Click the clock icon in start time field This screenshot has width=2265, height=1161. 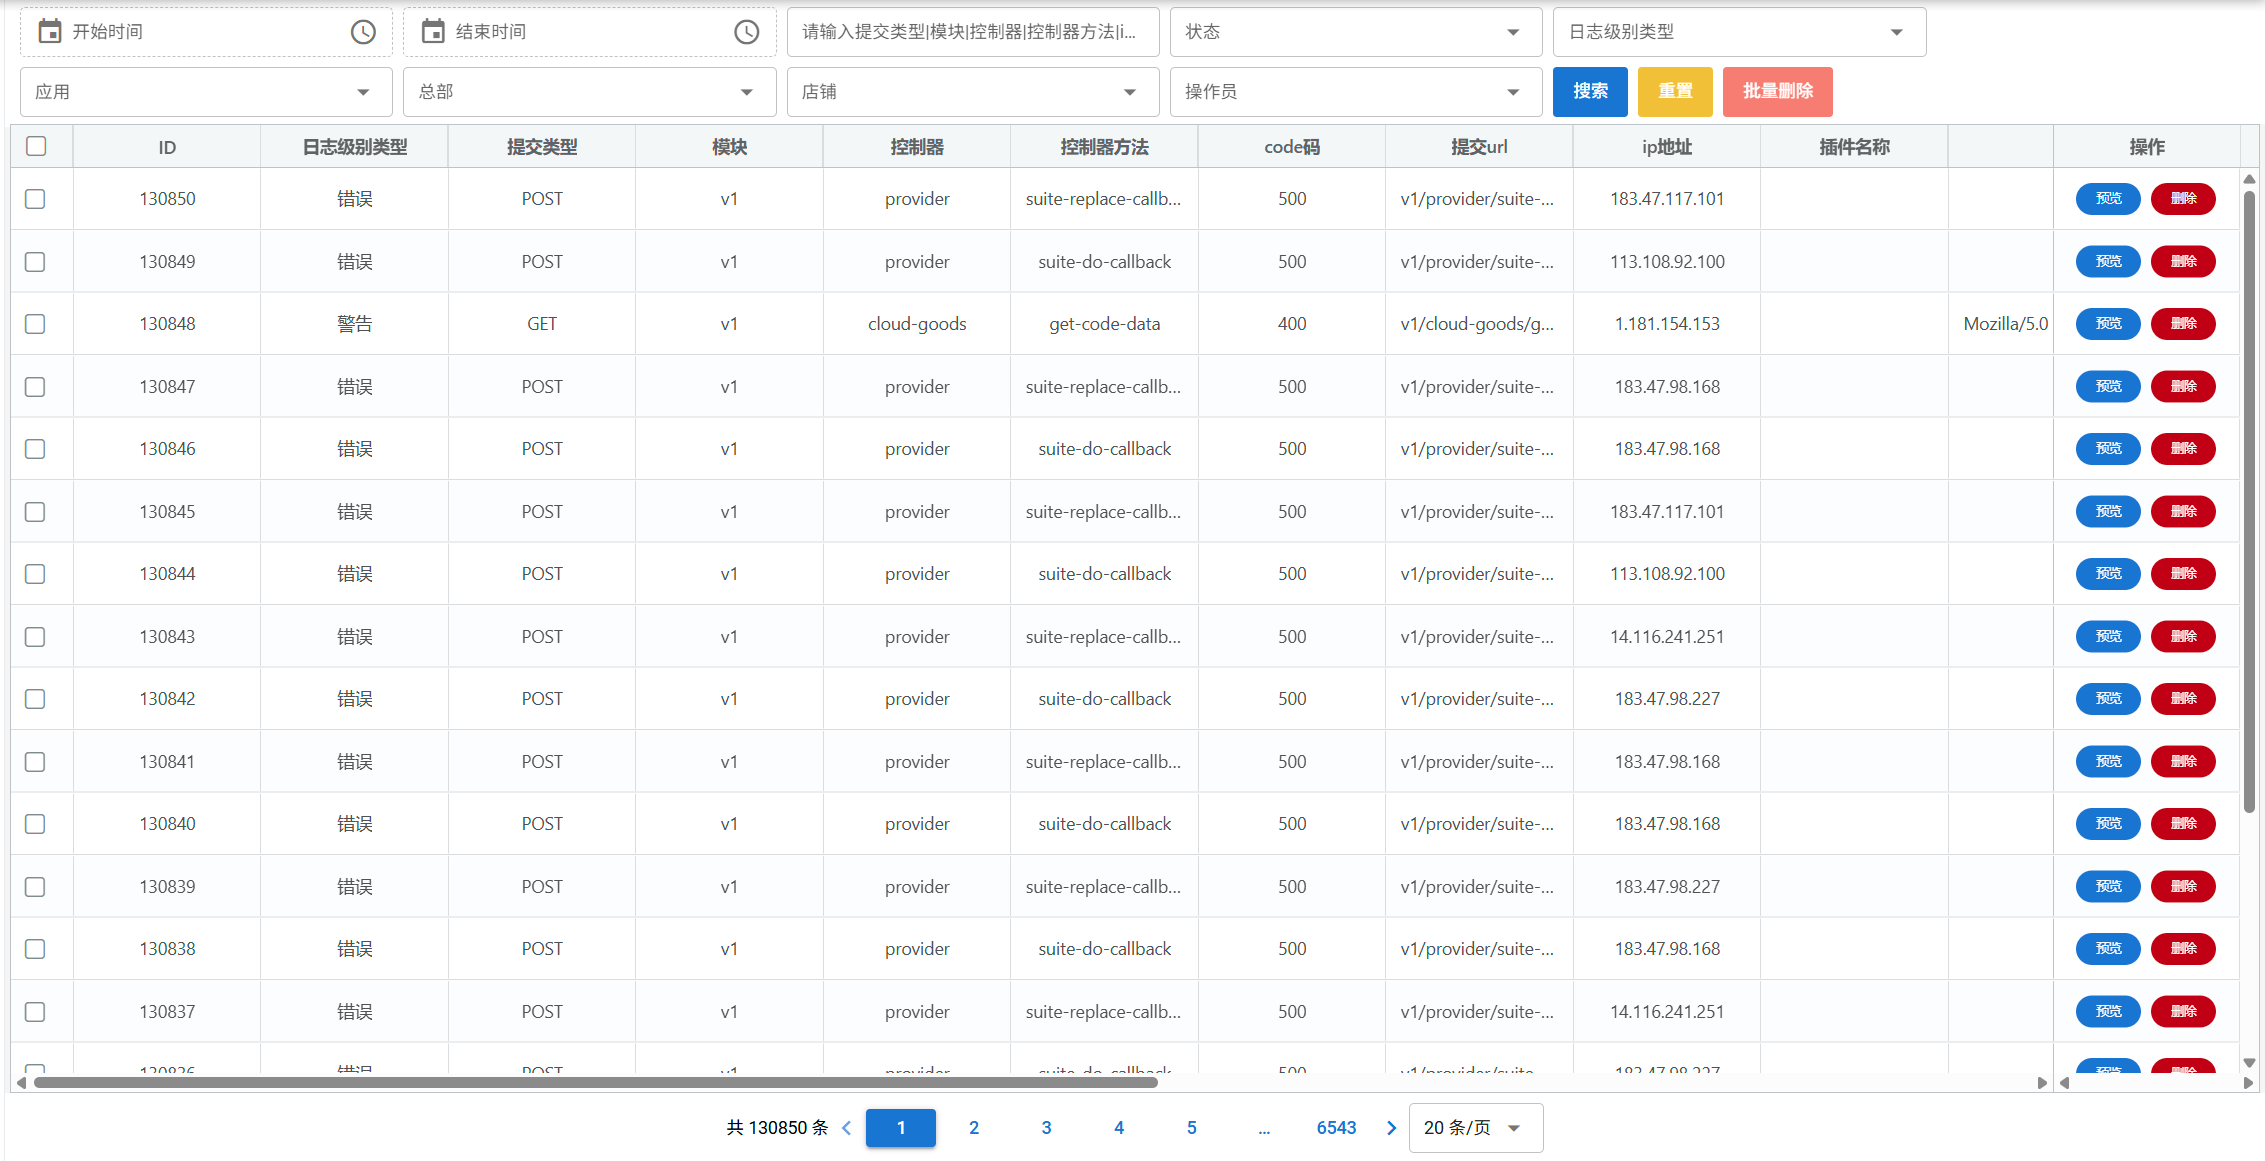click(x=363, y=32)
